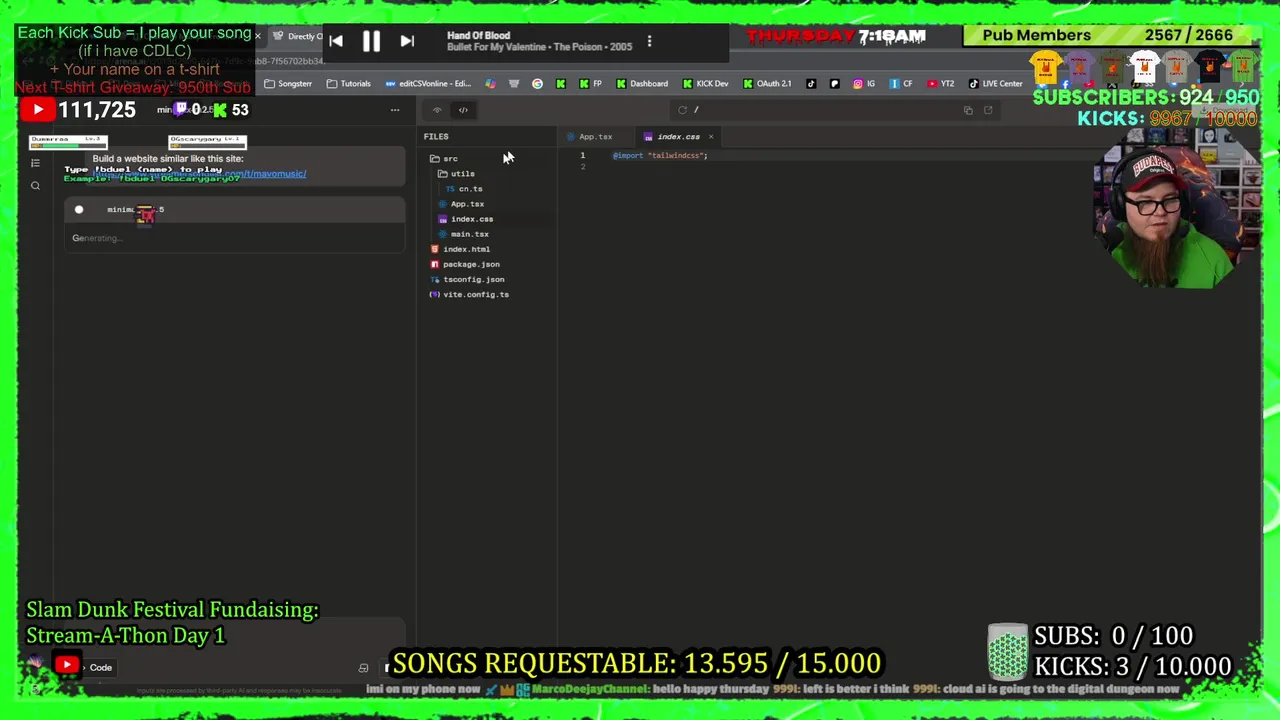Click the Code mode button below chat
This screenshot has height=720, width=1280.
click(101, 667)
